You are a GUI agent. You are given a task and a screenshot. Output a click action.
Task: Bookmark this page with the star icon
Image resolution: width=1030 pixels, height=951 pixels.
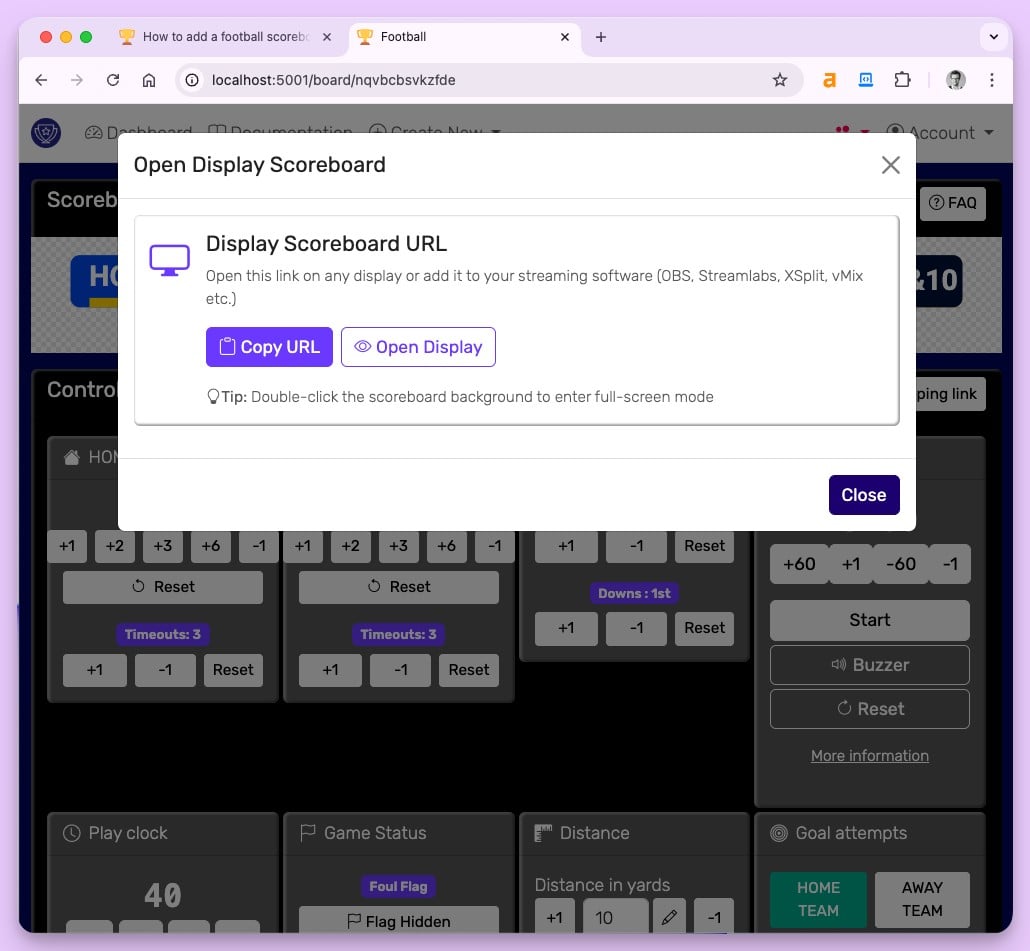[780, 80]
